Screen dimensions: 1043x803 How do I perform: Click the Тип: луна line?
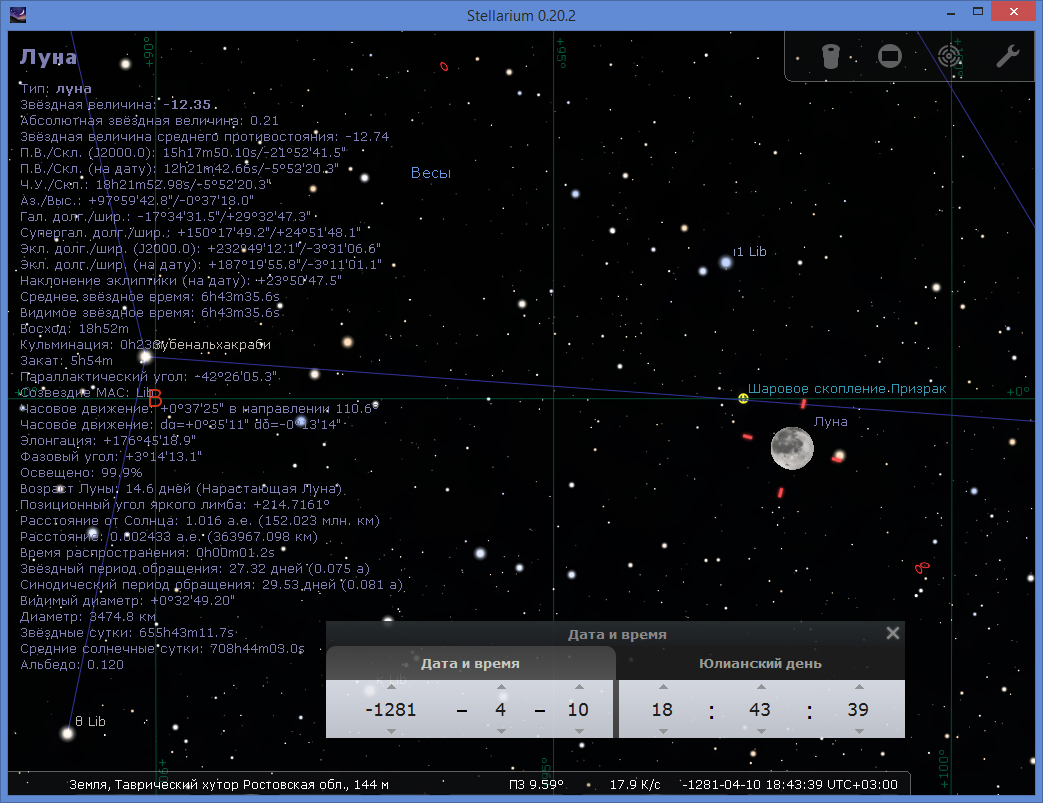pos(56,88)
